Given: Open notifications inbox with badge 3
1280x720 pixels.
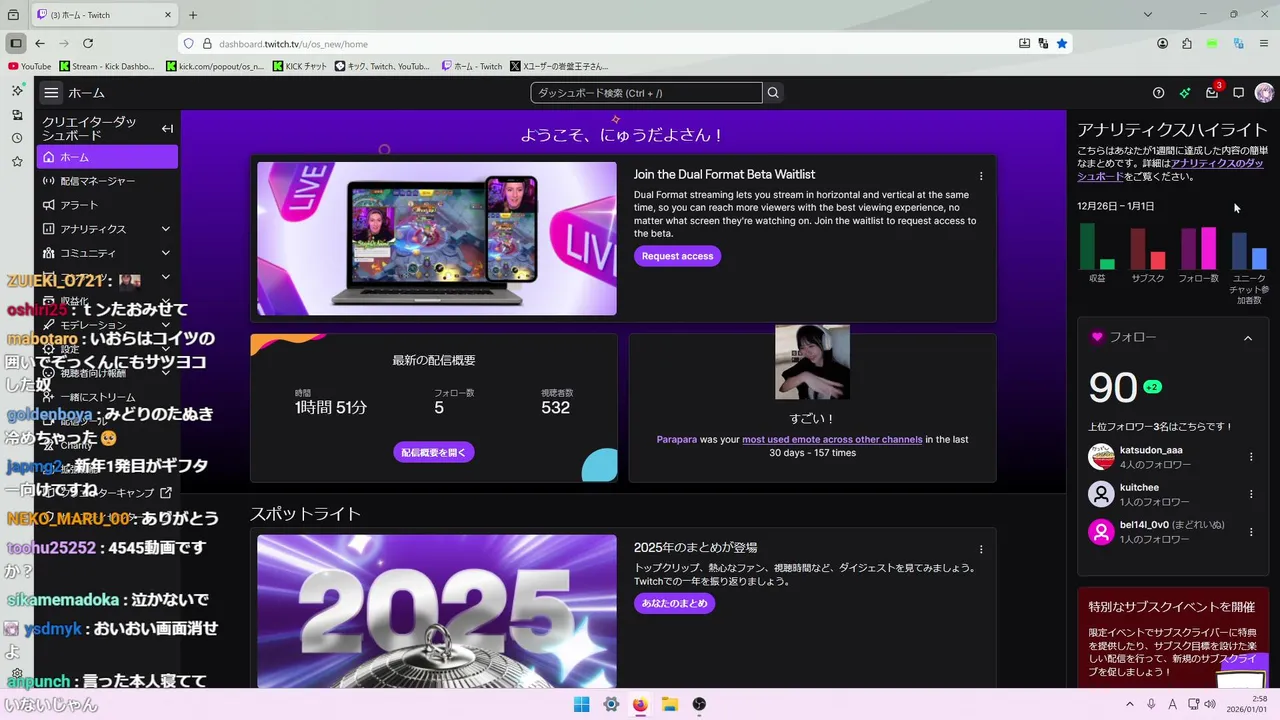Looking at the screenshot, I should tap(1212, 93).
